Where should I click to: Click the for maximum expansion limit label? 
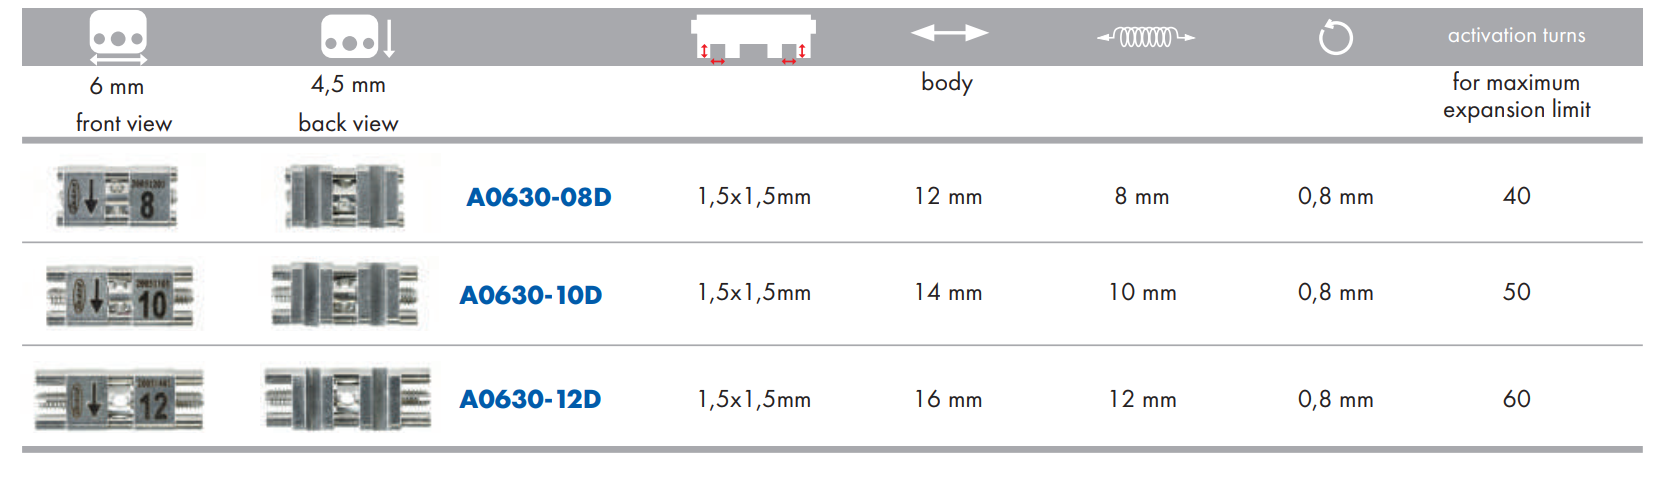[1516, 96]
